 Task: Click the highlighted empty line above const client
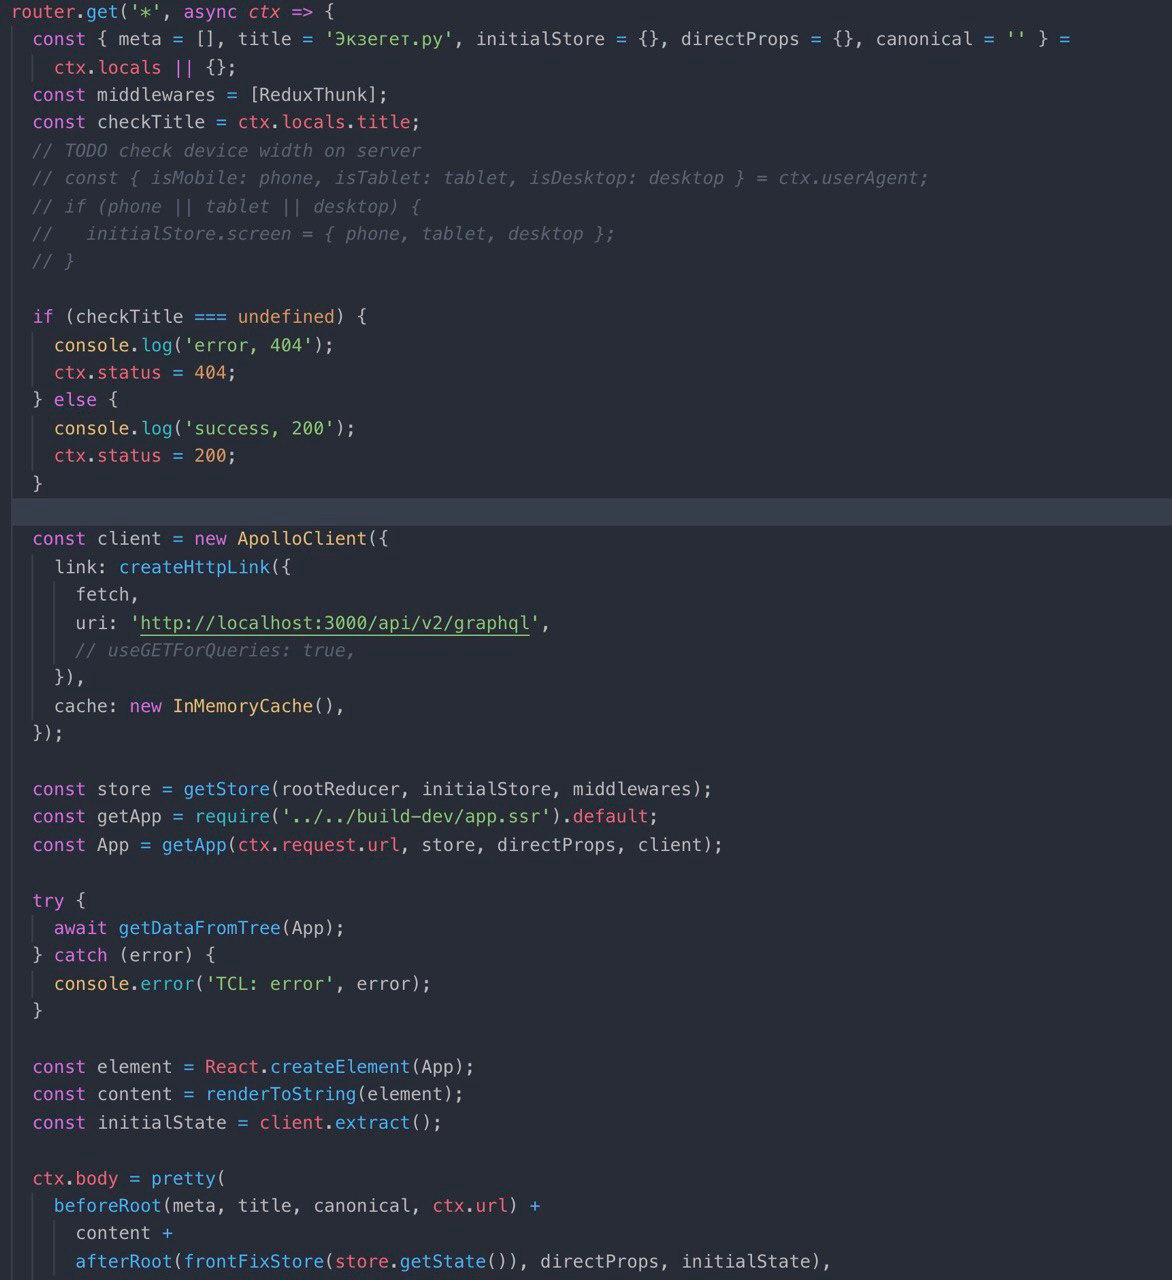point(592,512)
